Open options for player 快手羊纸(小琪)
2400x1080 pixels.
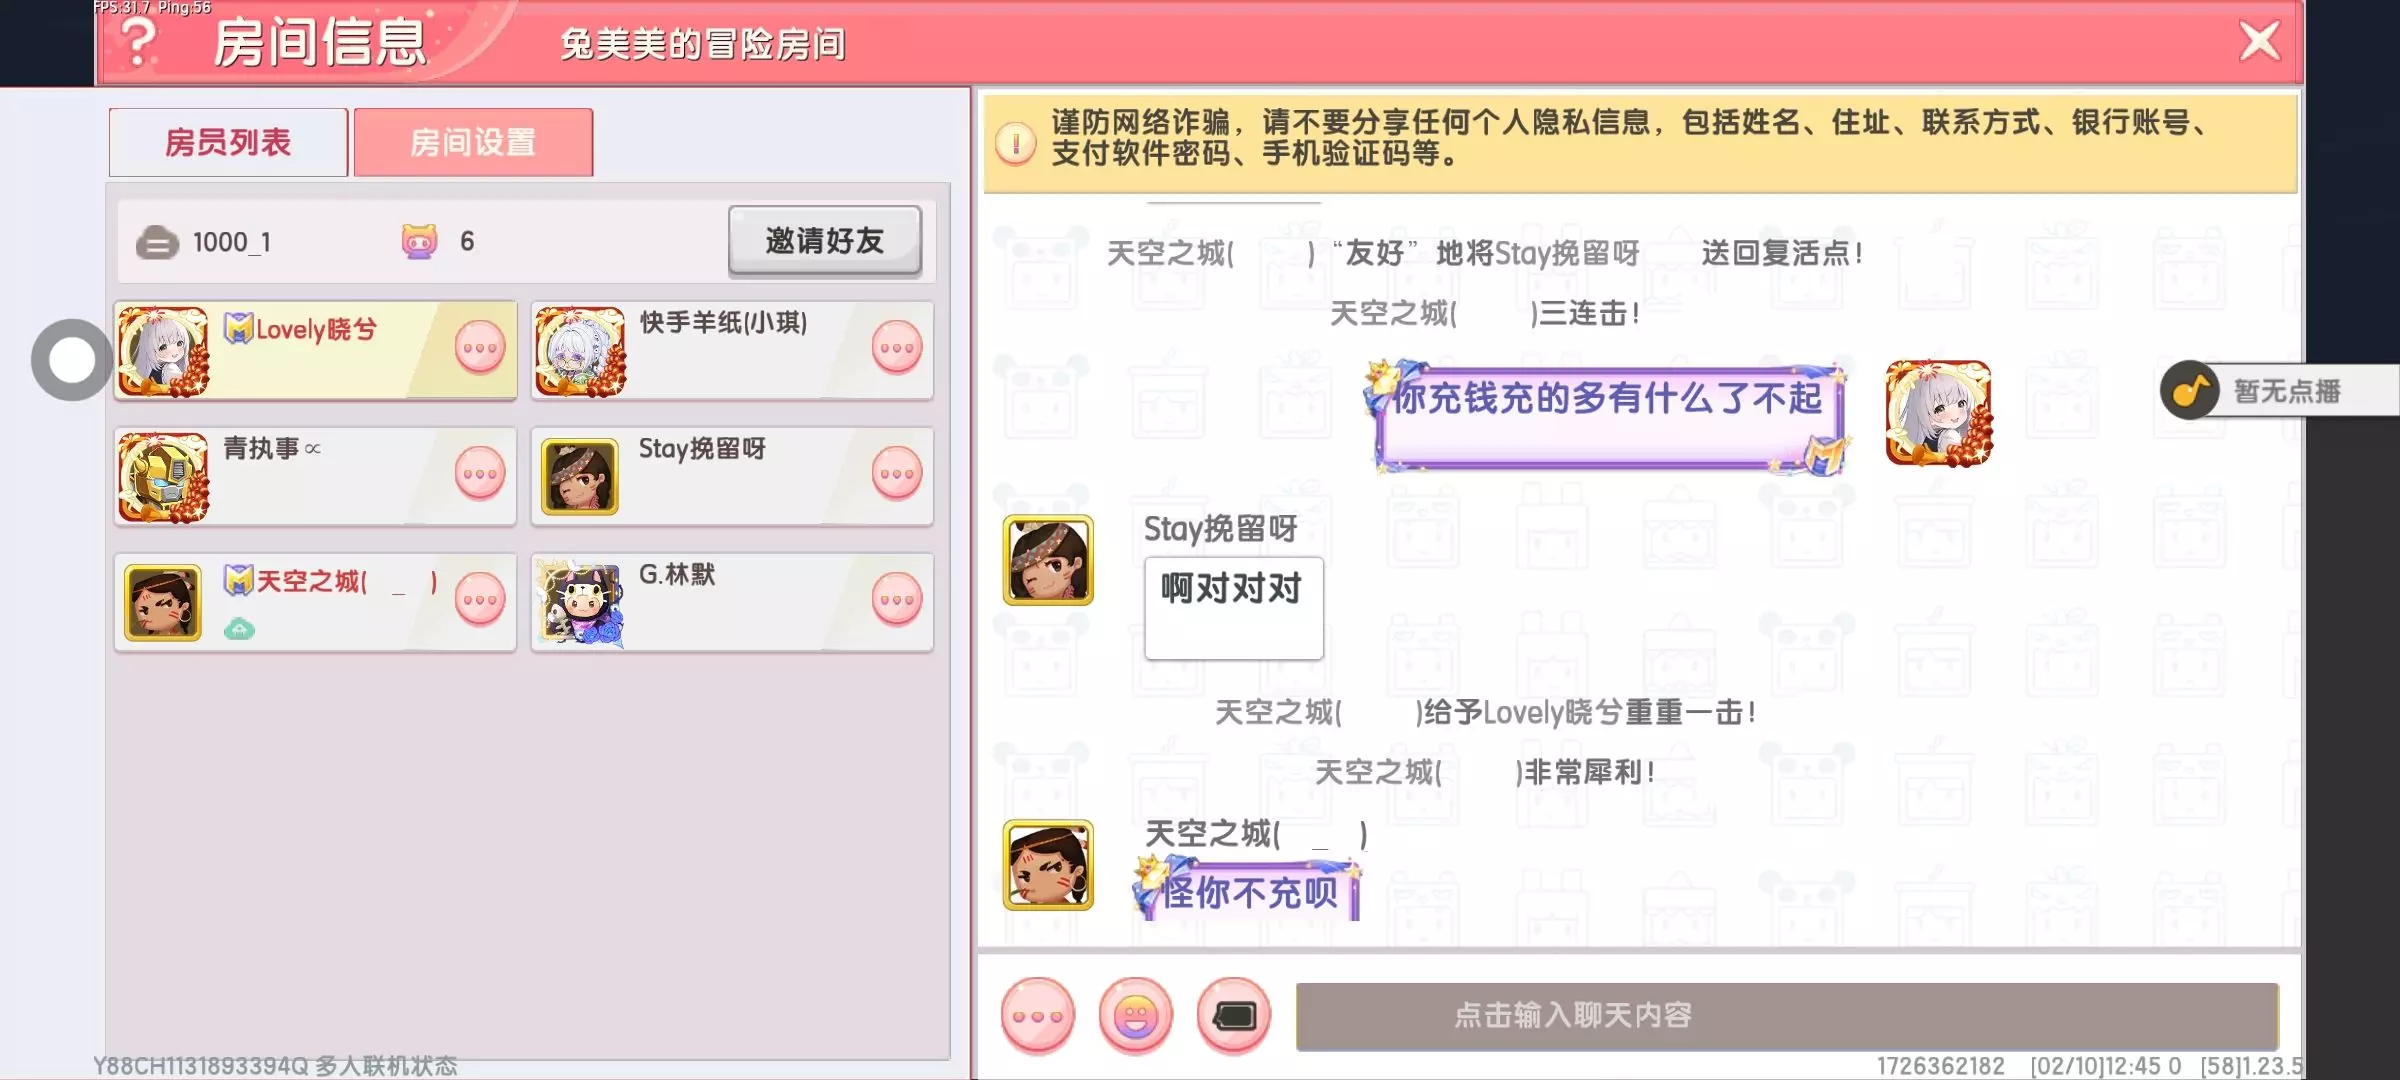click(x=897, y=348)
